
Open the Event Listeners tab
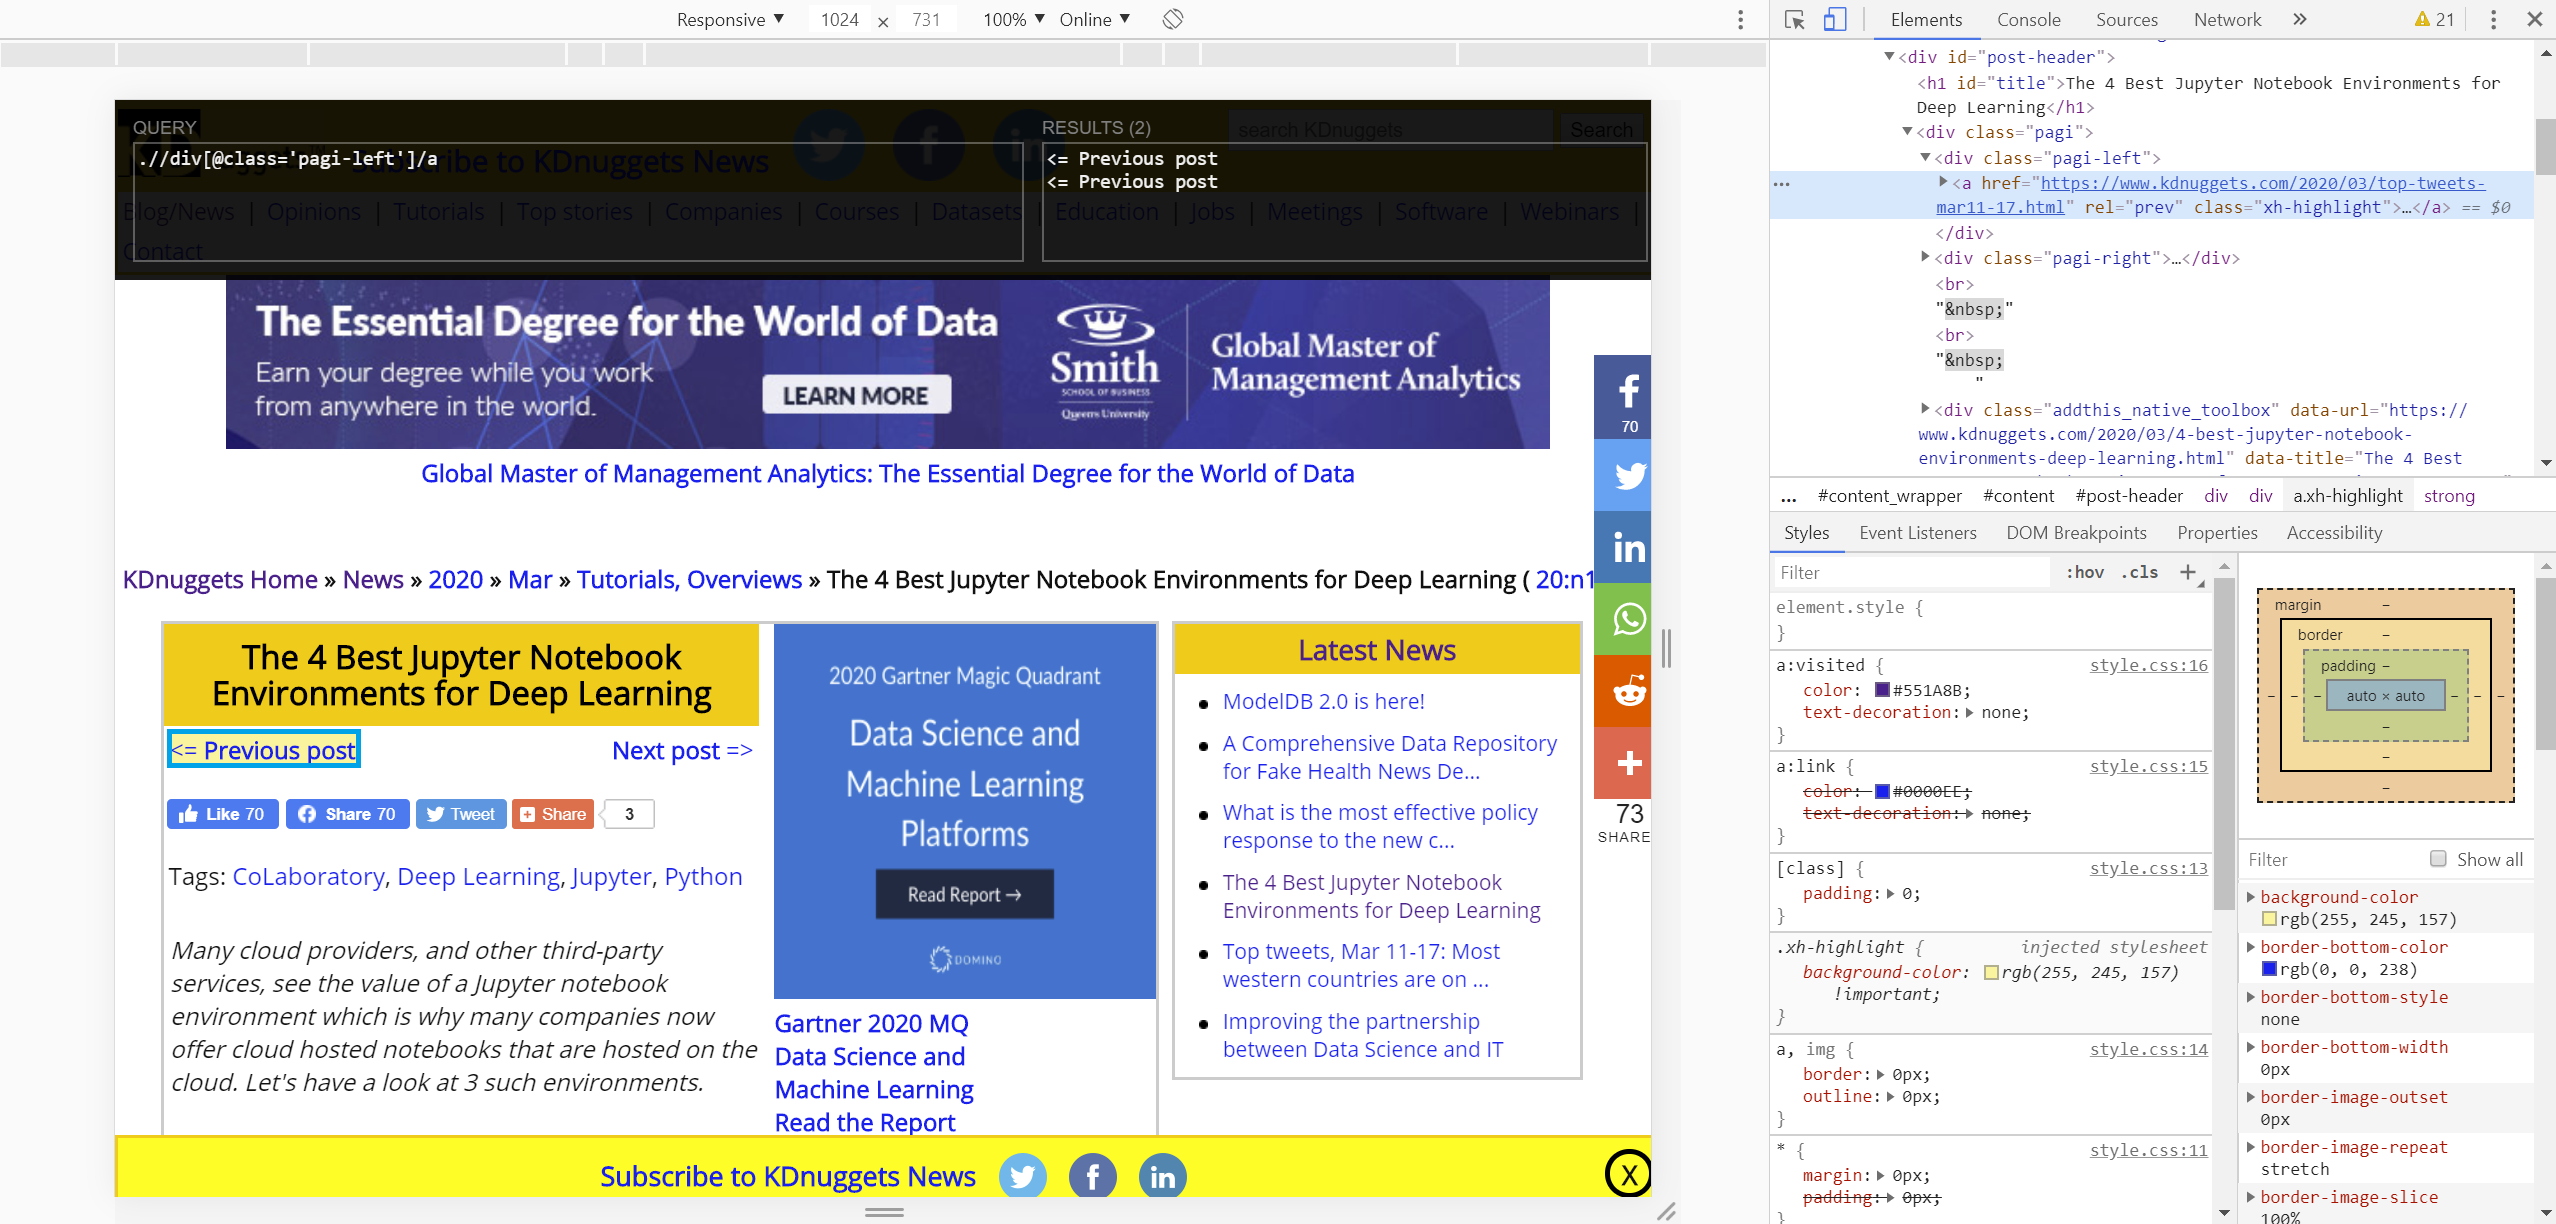(x=1917, y=533)
